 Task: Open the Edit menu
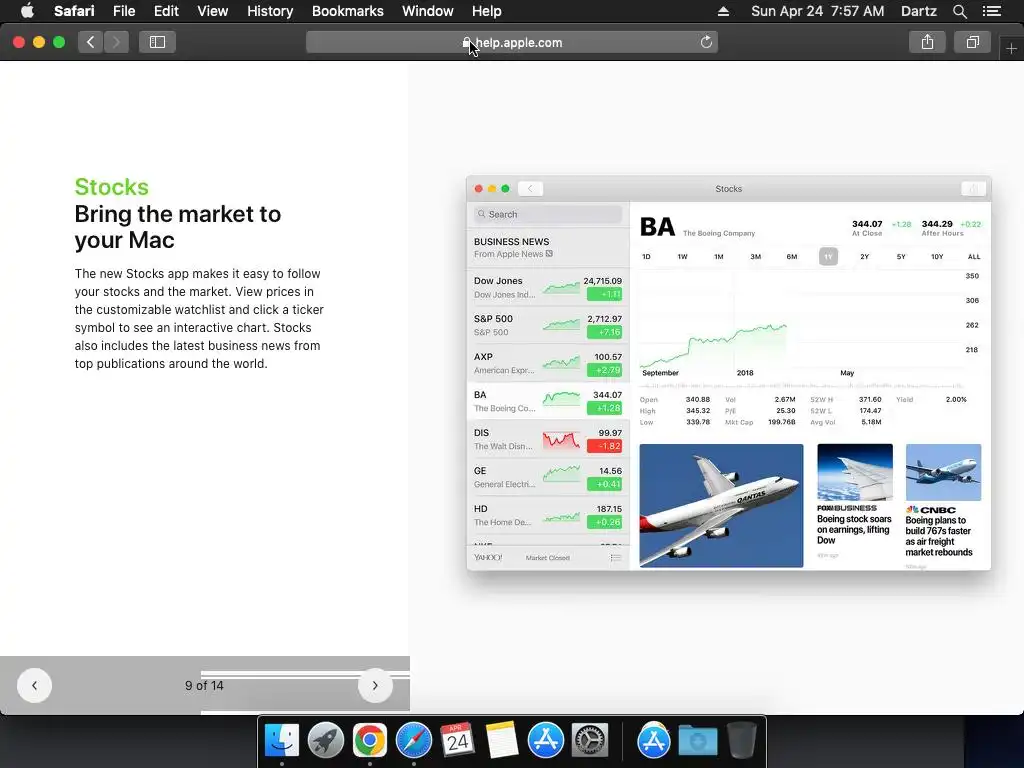tap(166, 11)
